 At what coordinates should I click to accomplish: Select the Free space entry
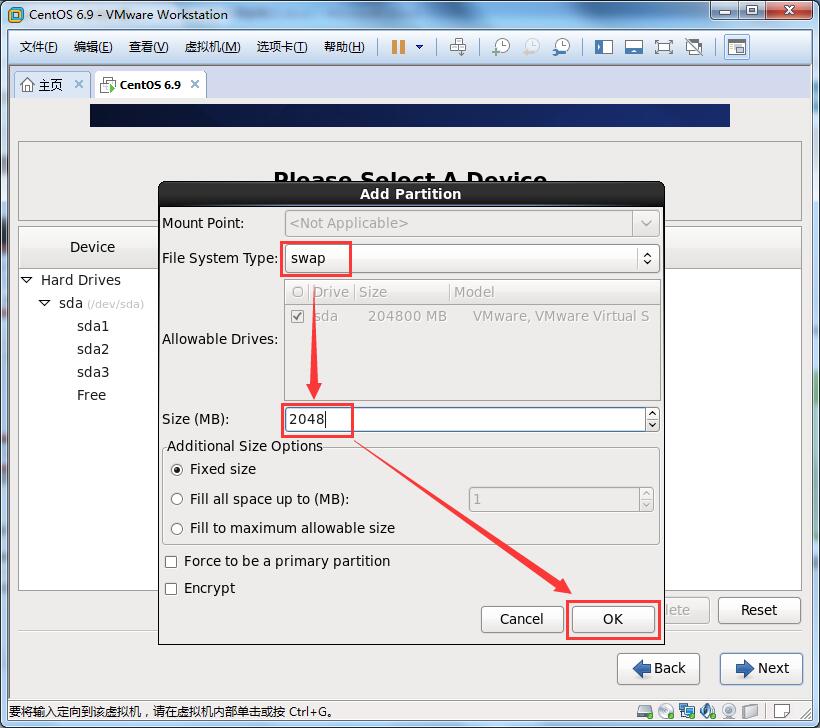click(x=91, y=395)
